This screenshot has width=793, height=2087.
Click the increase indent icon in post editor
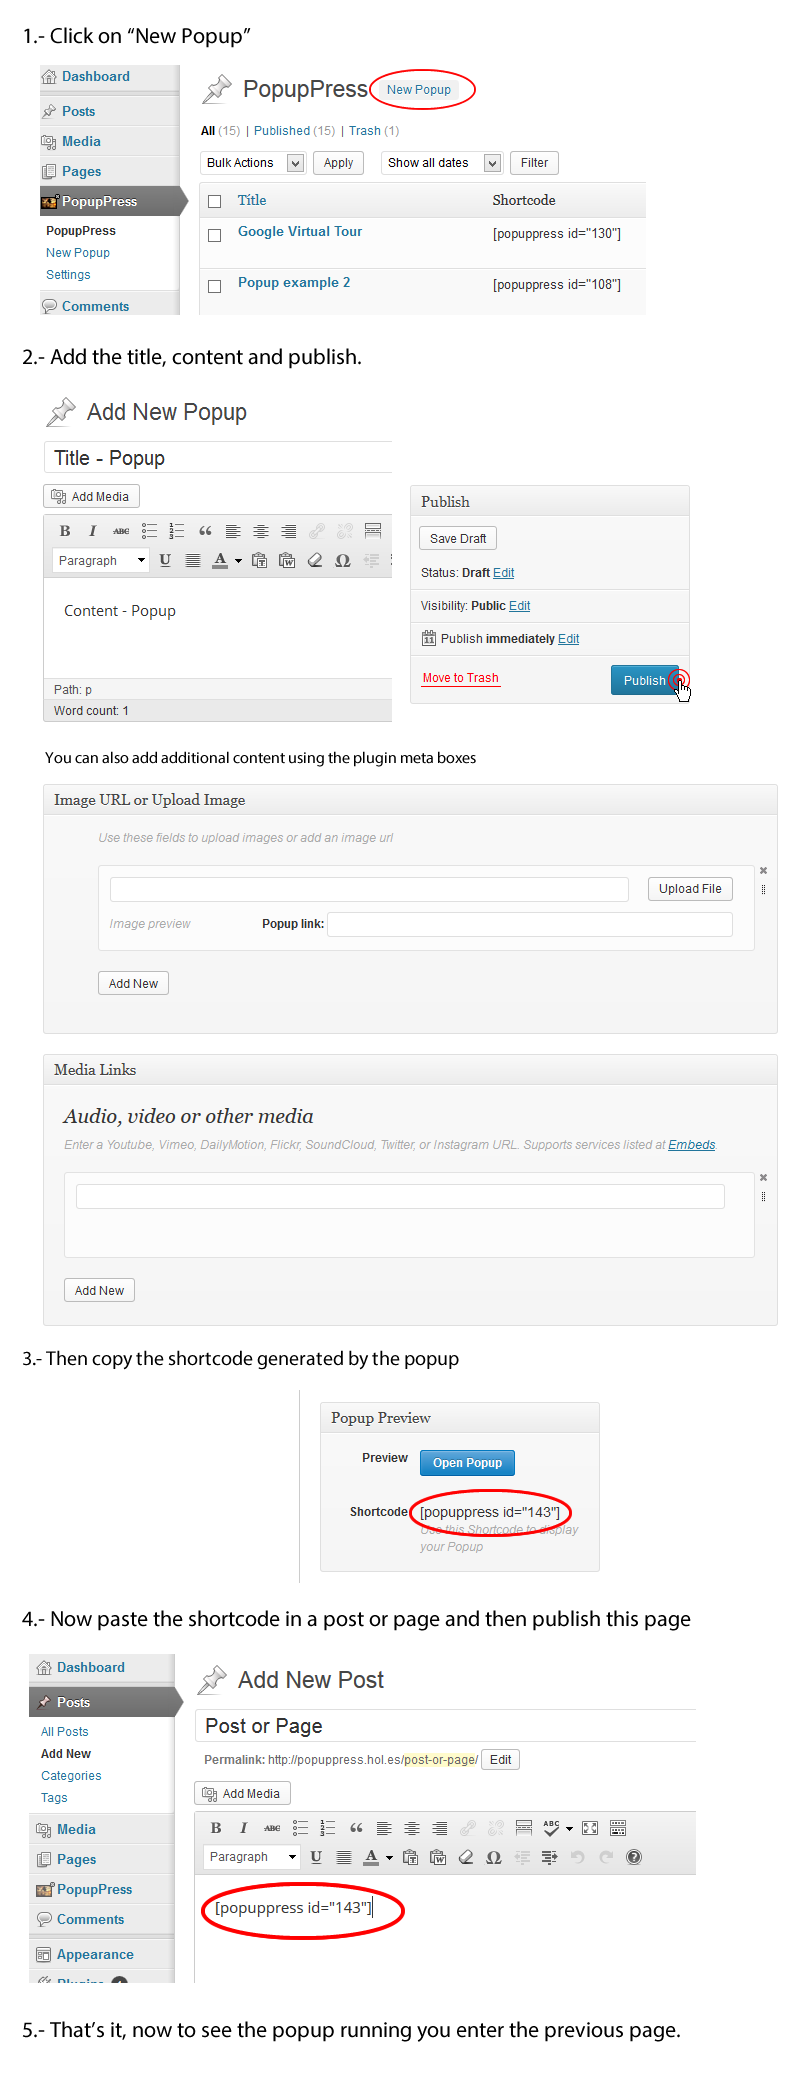(549, 1857)
